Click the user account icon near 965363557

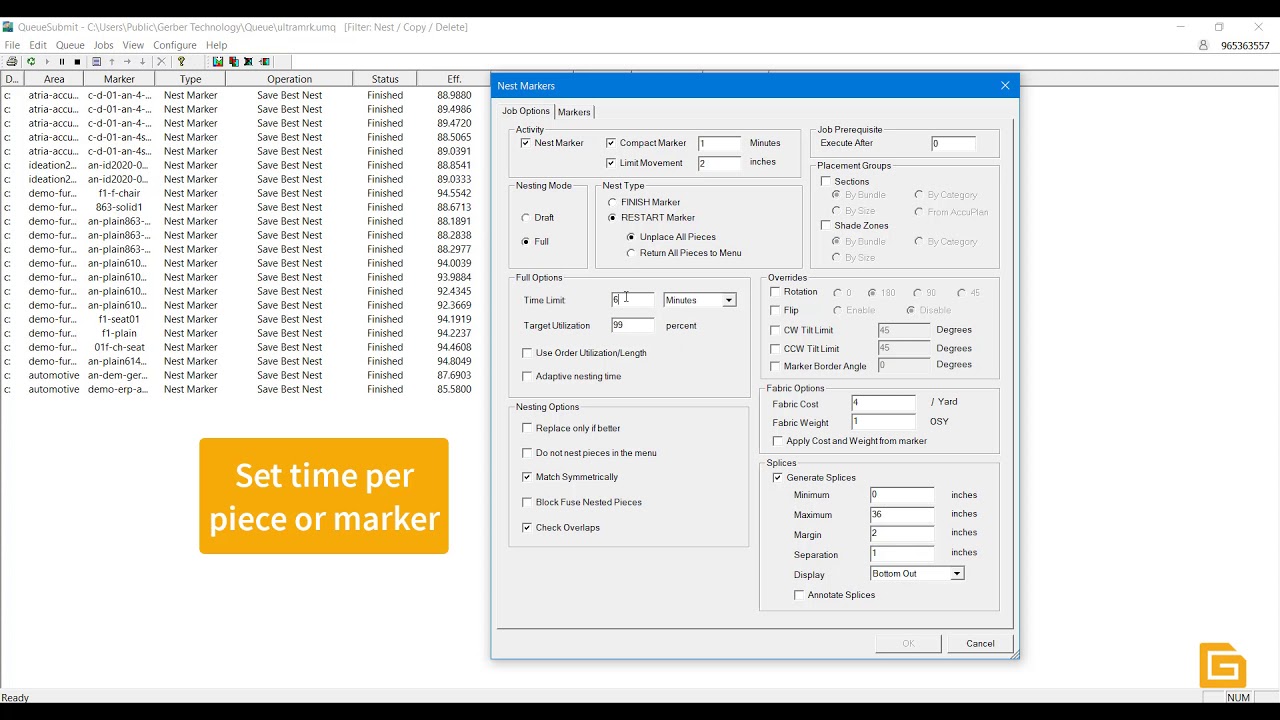click(x=1204, y=45)
